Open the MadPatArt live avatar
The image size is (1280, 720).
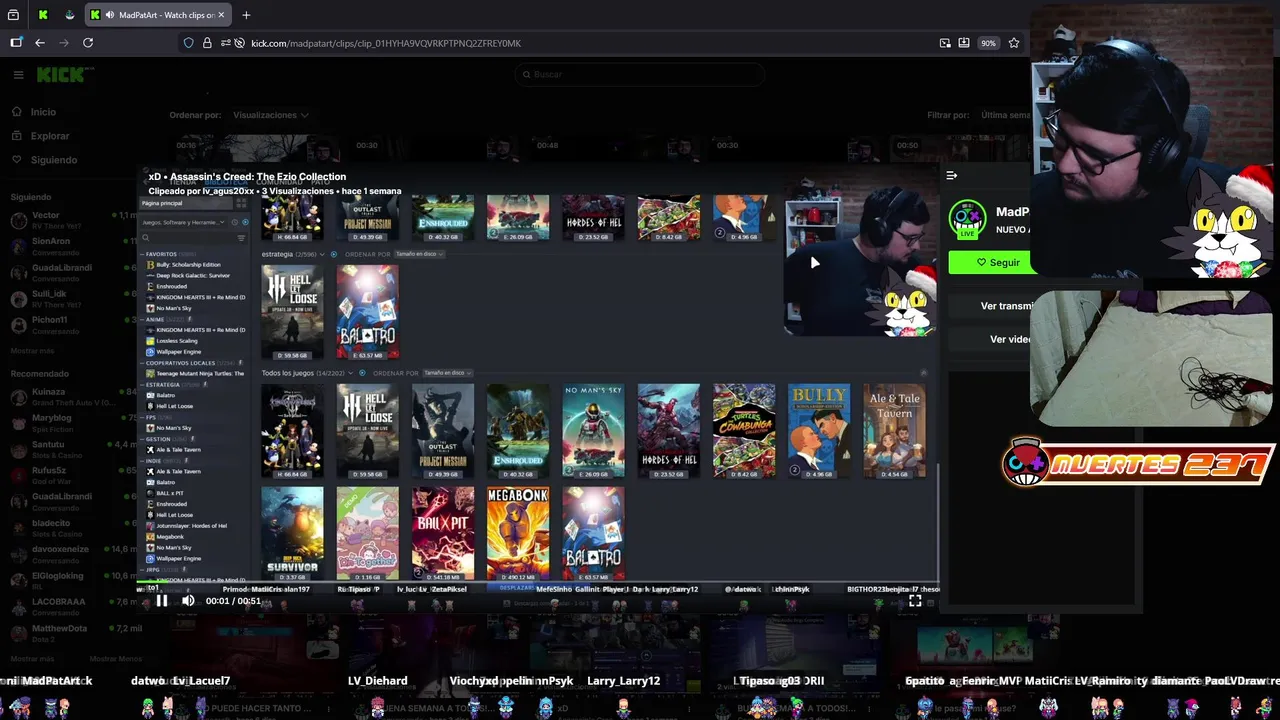pyautogui.click(x=967, y=220)
